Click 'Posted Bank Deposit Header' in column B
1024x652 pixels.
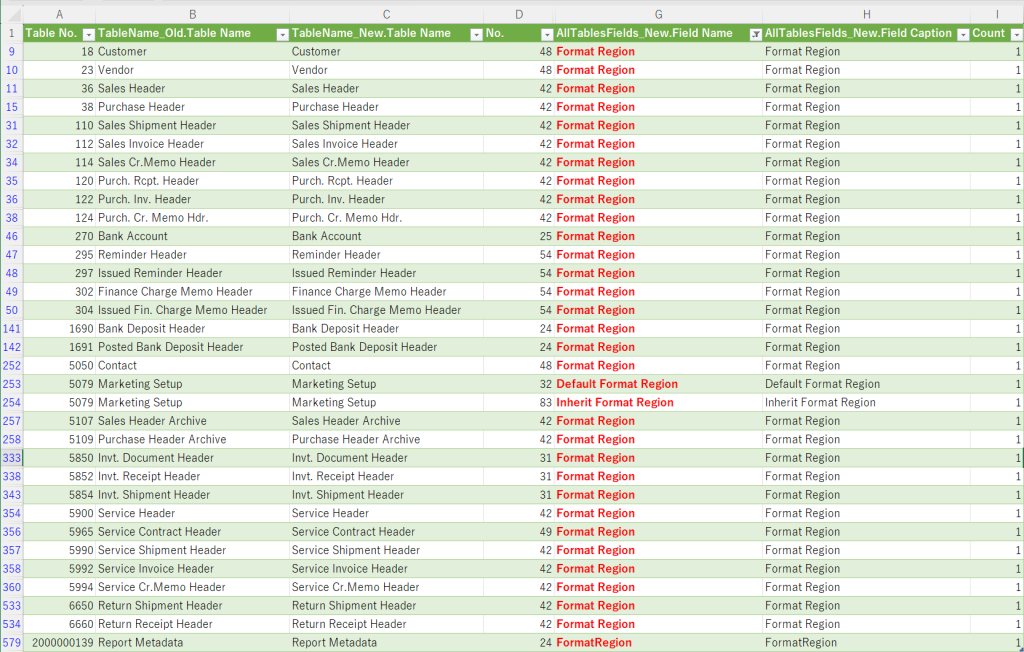coord(193,348)
